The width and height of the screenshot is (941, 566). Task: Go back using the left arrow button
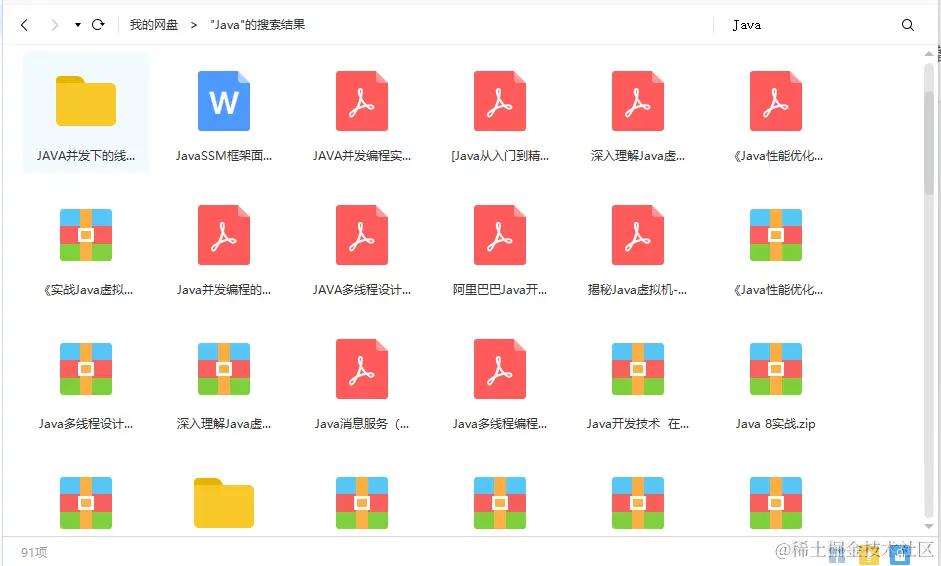tap(24, 25)
